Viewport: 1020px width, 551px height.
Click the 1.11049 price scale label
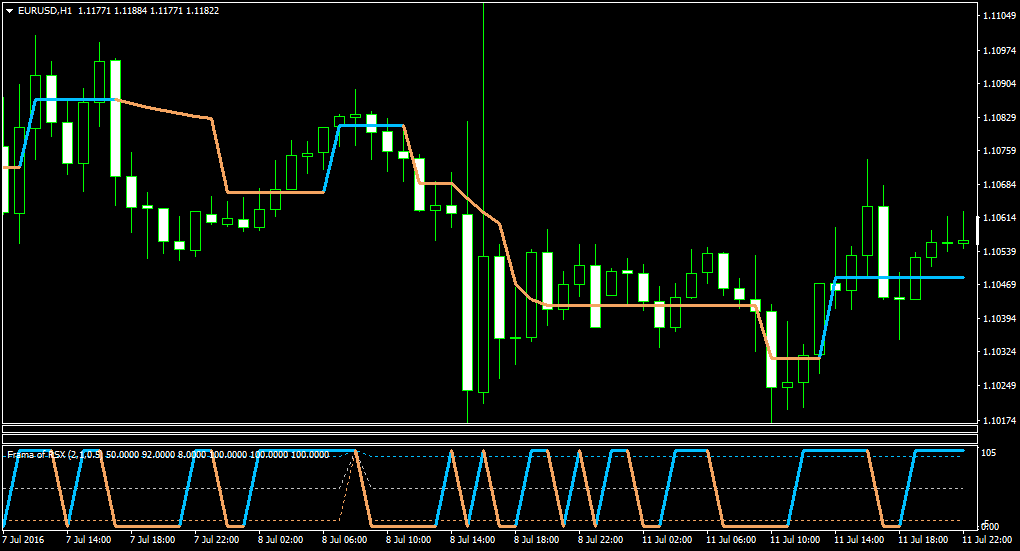[x=1000, y=16]
